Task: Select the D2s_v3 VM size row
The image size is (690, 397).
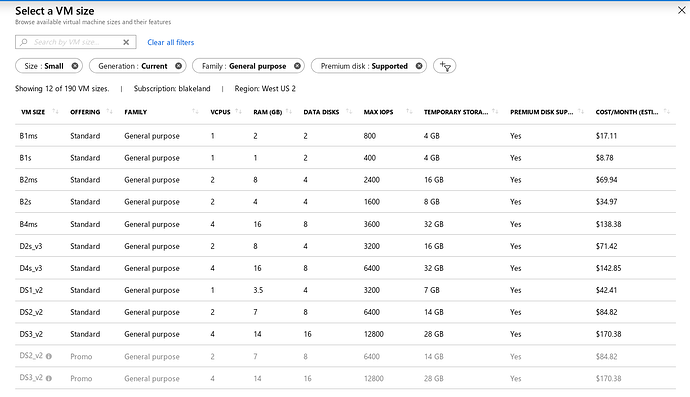Action: point(345,246)
